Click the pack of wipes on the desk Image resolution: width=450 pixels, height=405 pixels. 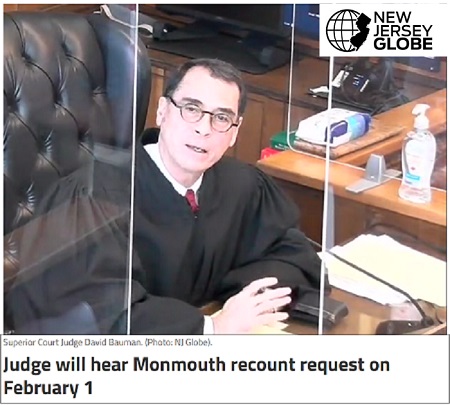coord(334,127)
